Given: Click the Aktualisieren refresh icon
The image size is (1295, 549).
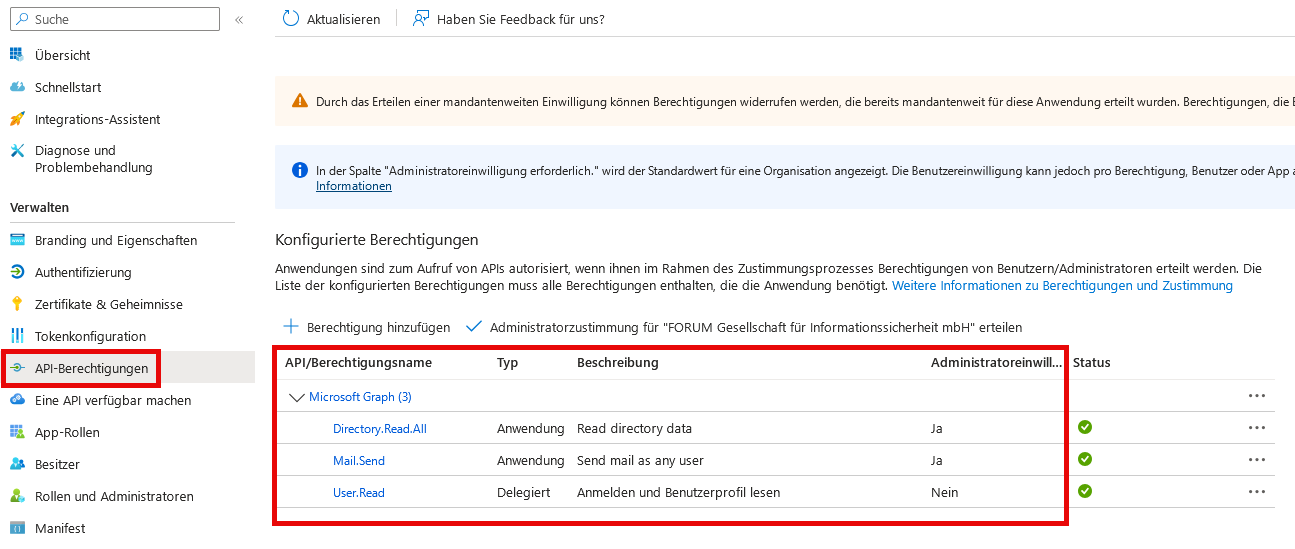Looking at the screenshot, I should pyautogui.click(x=291, y=19).
